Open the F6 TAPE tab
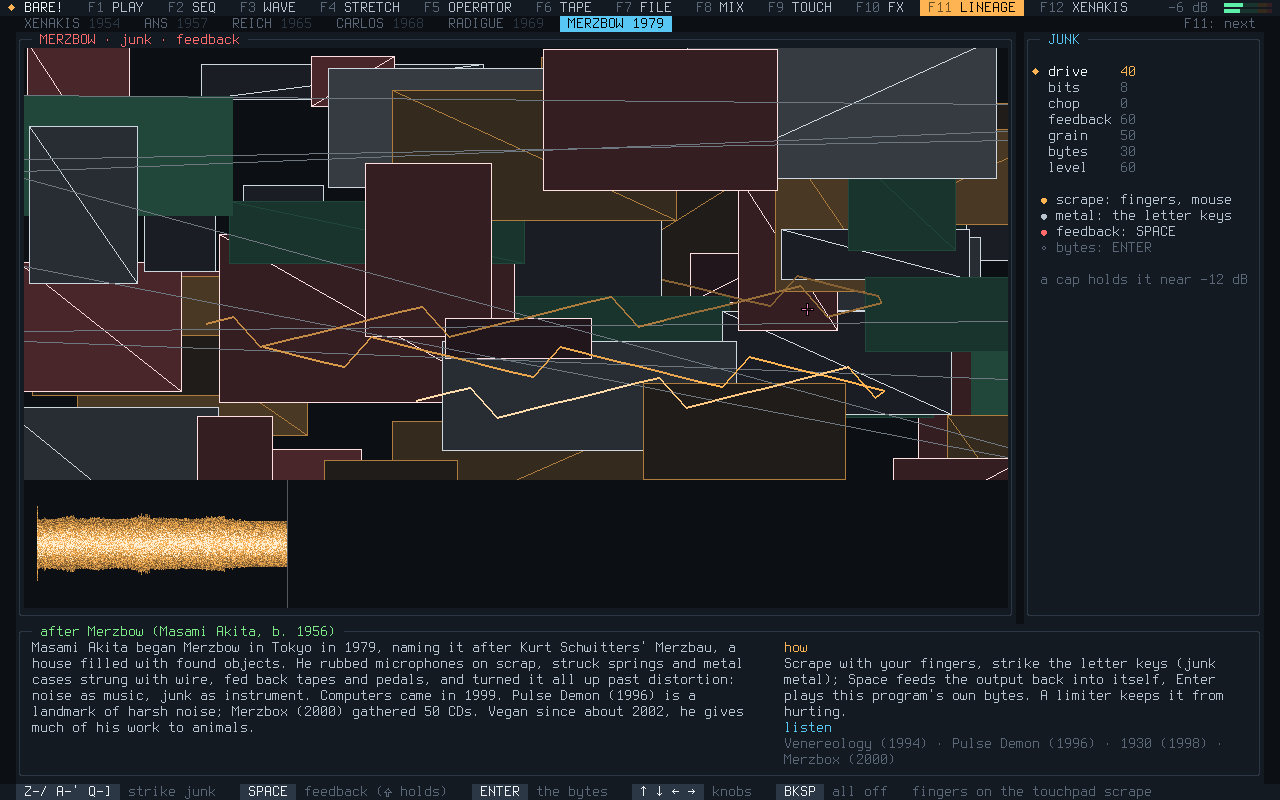Screen dimensions: 1280x800 564,7
